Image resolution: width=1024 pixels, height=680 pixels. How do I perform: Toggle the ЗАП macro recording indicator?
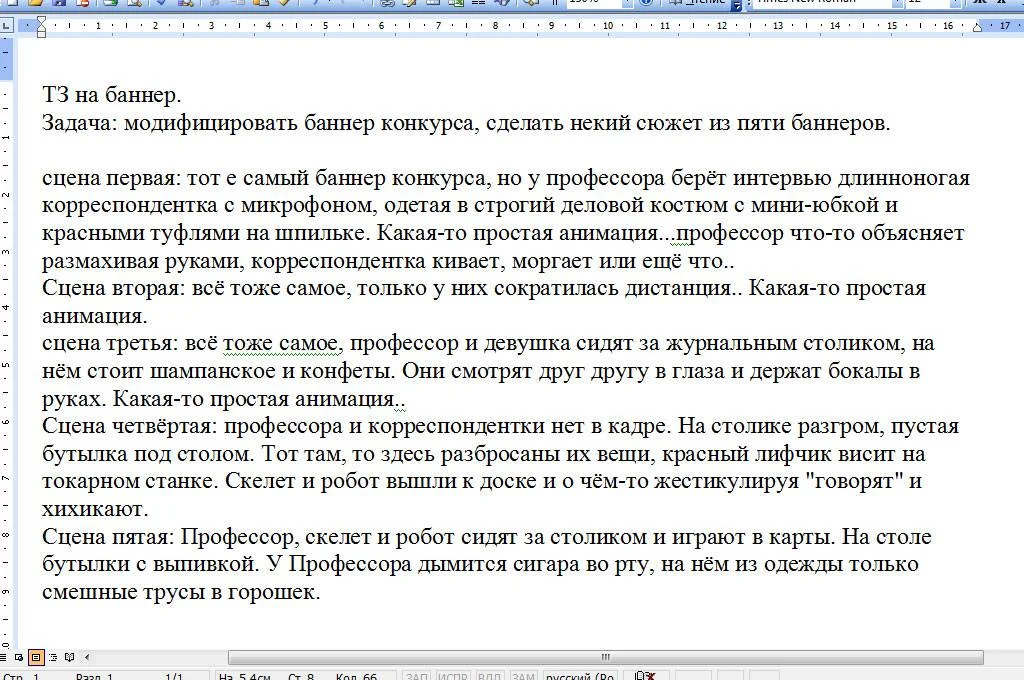coord(416,676)
